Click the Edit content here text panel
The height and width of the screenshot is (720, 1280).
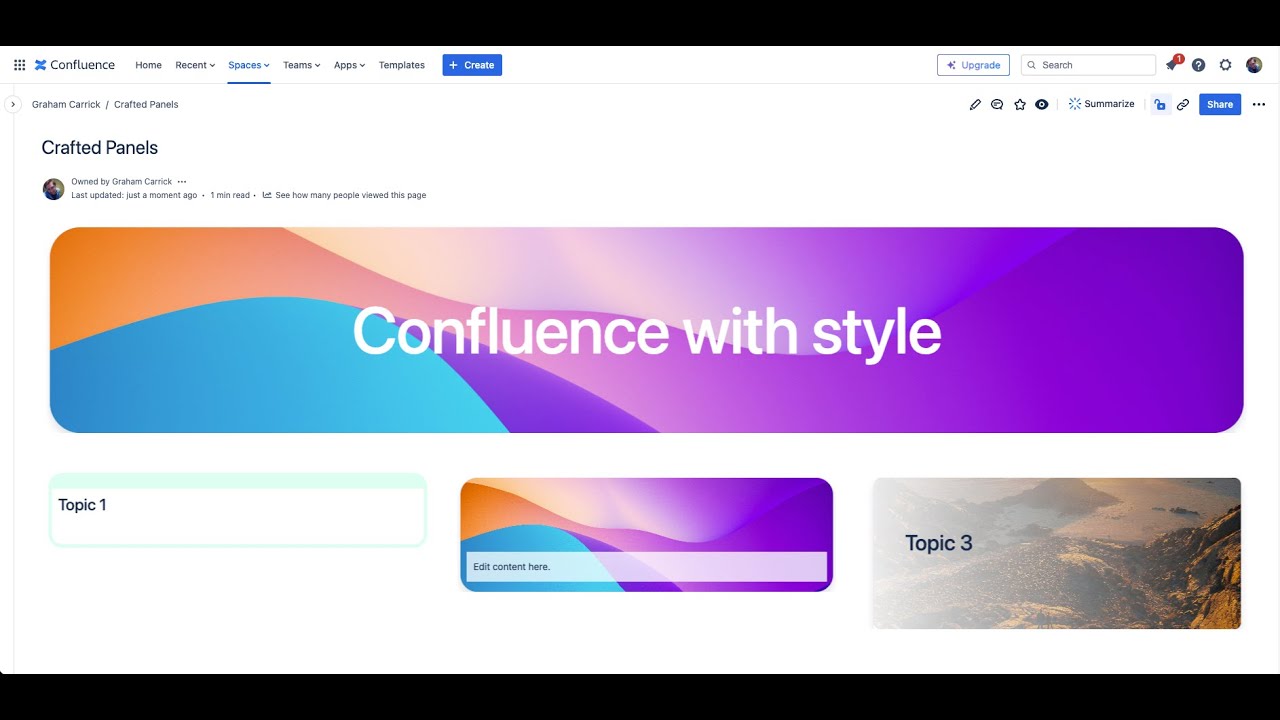click(x=646, y=567)
